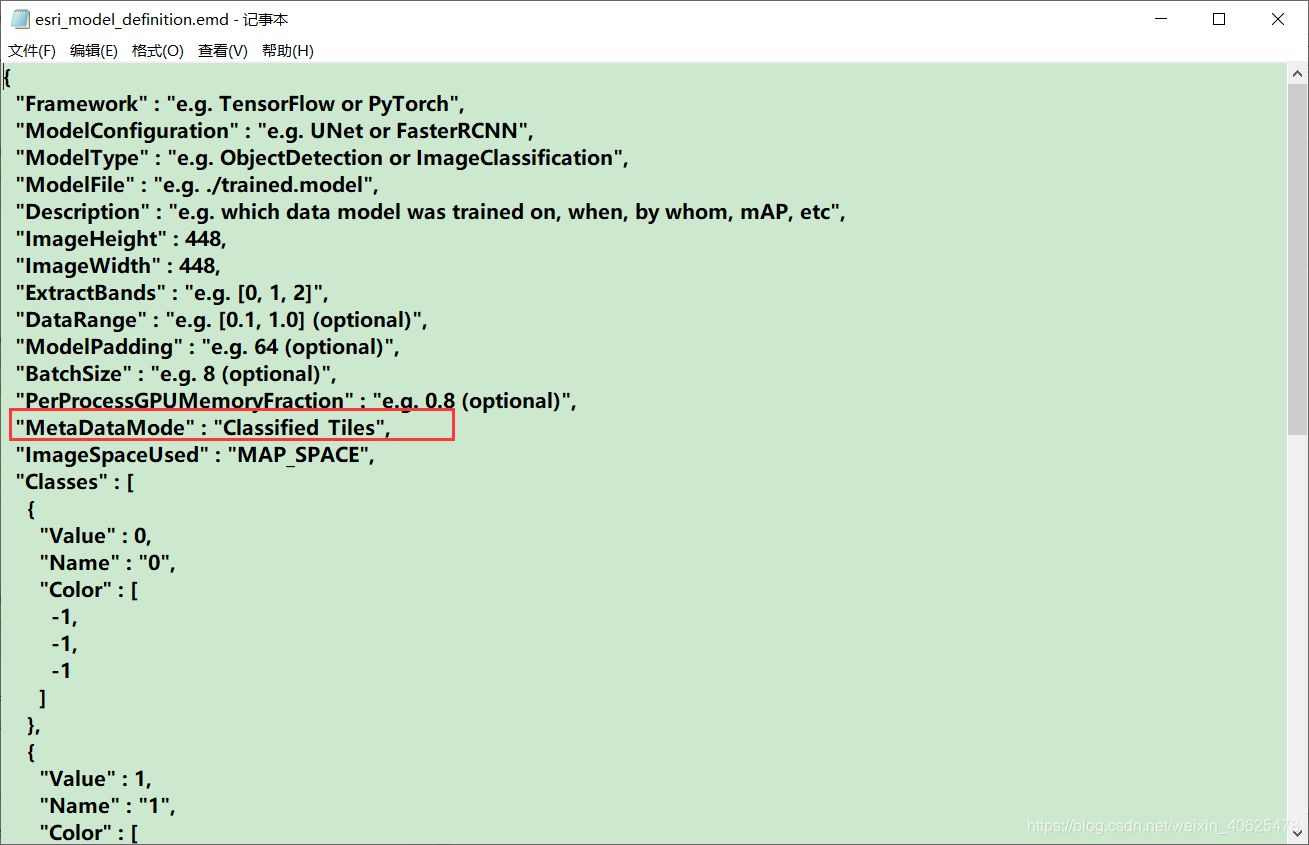Screen dimensions: 1309x845
Task: Click the "ImageWidth" : 448 line
Action: 117,266
